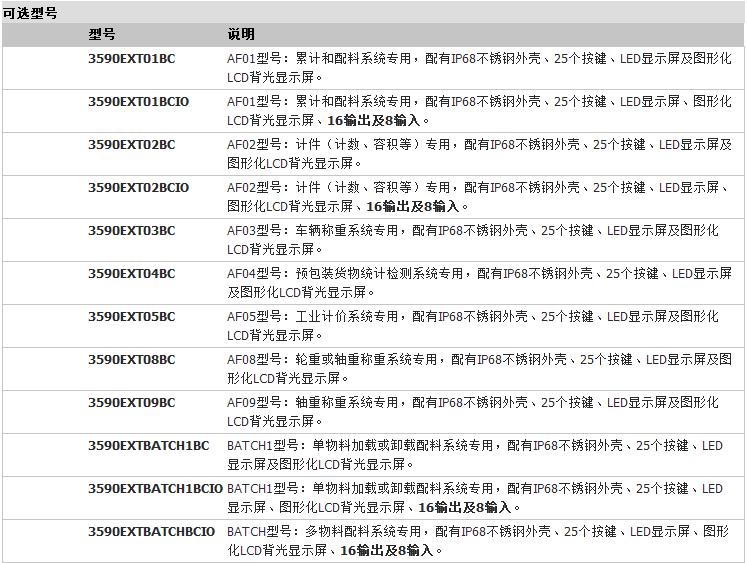The height and width of the screenshot is (563, 747).
Task: Select model 3590EXTBATCH1BCIO
Action: (155, 489)
